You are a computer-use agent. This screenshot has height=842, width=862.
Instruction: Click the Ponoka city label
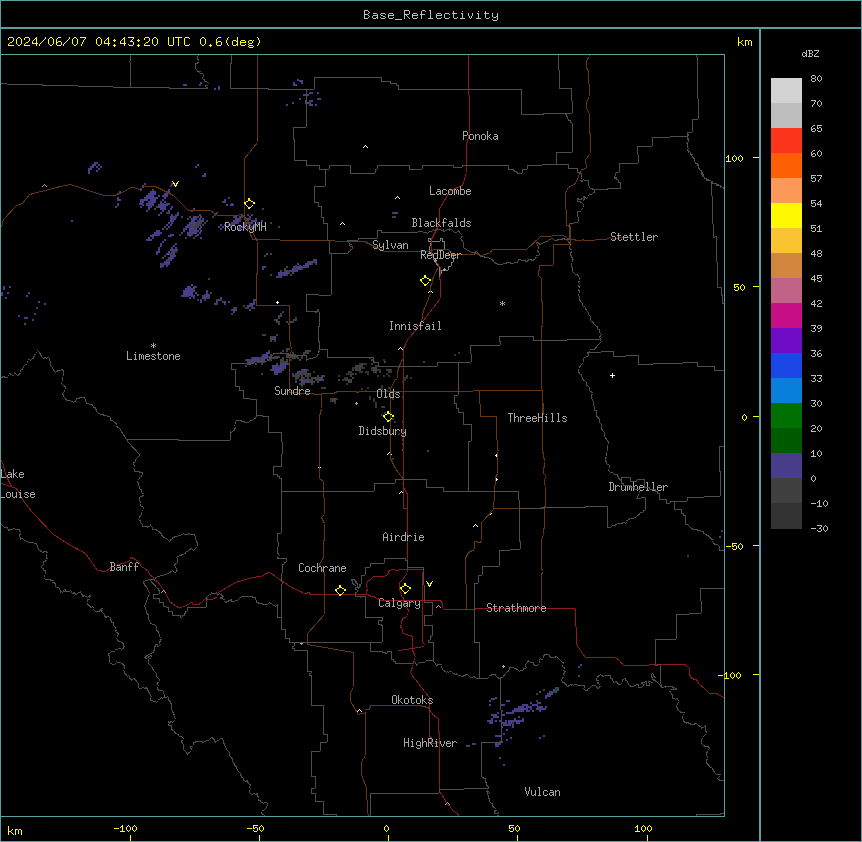(x=480, y=136)
